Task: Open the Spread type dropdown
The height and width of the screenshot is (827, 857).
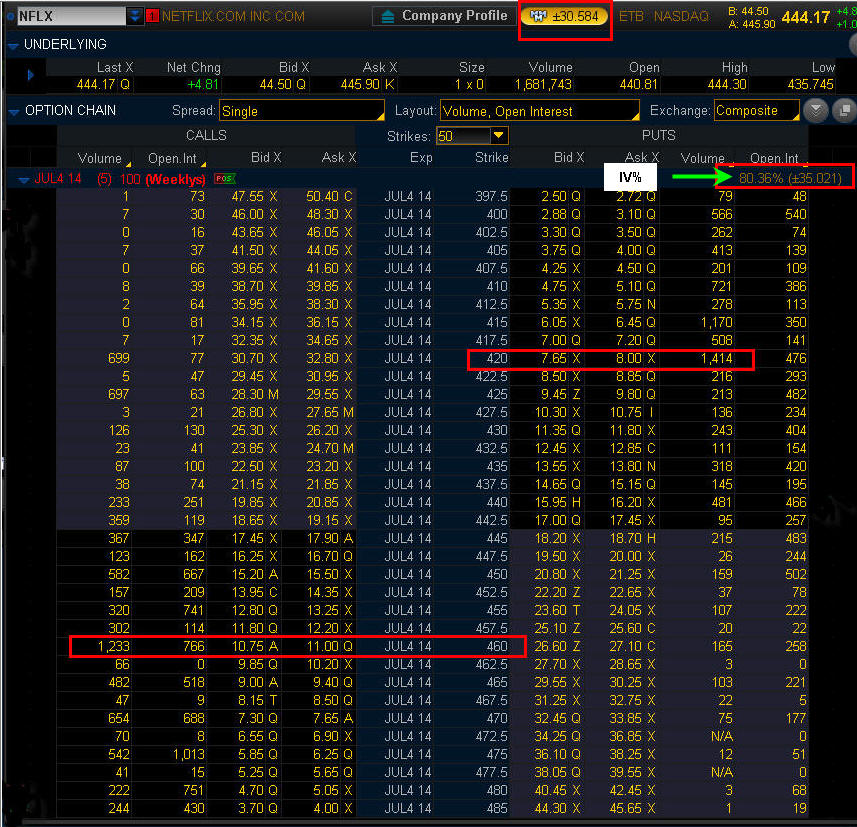Action: coord(301,110)
